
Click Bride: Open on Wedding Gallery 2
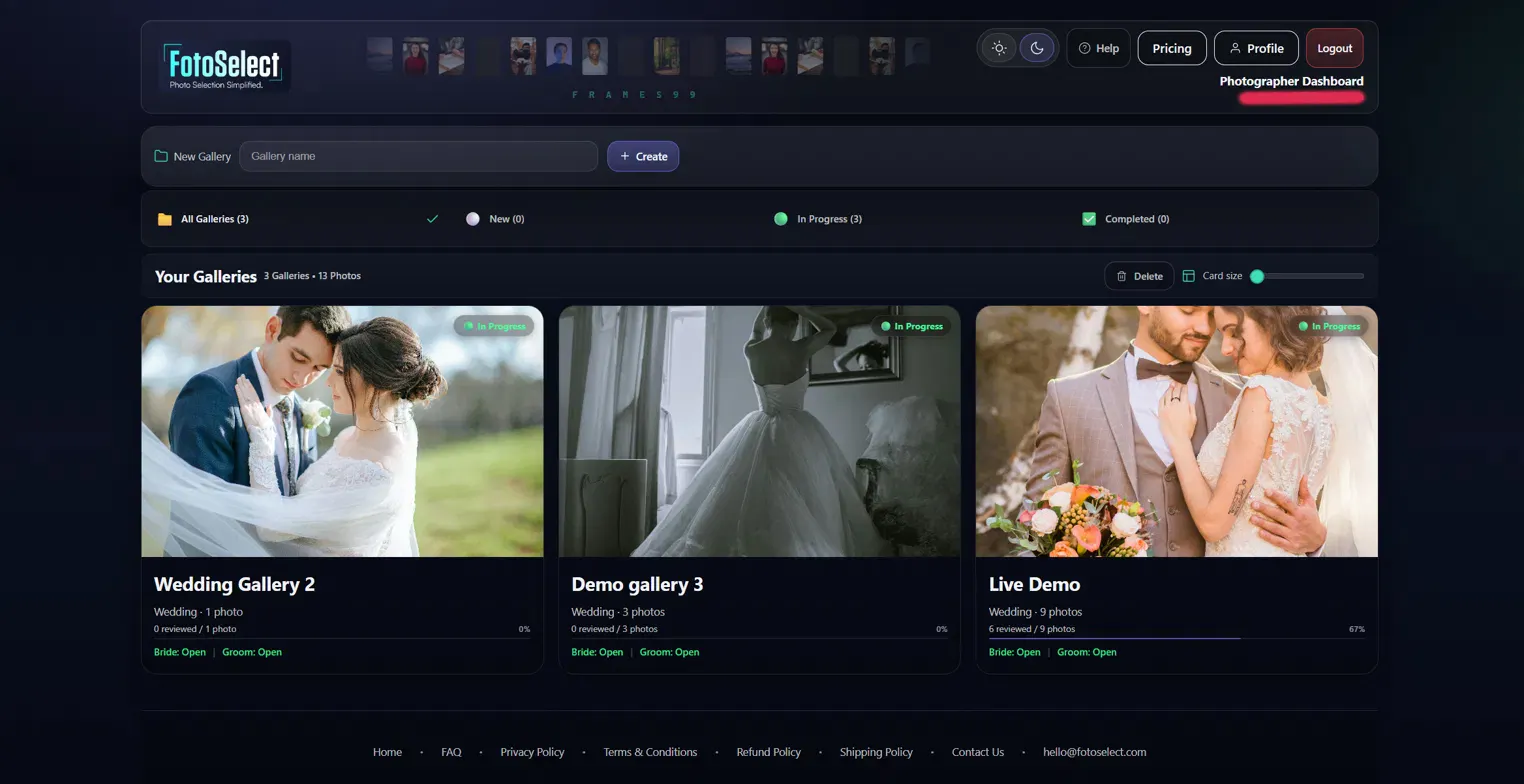click(x=180, y=652)
